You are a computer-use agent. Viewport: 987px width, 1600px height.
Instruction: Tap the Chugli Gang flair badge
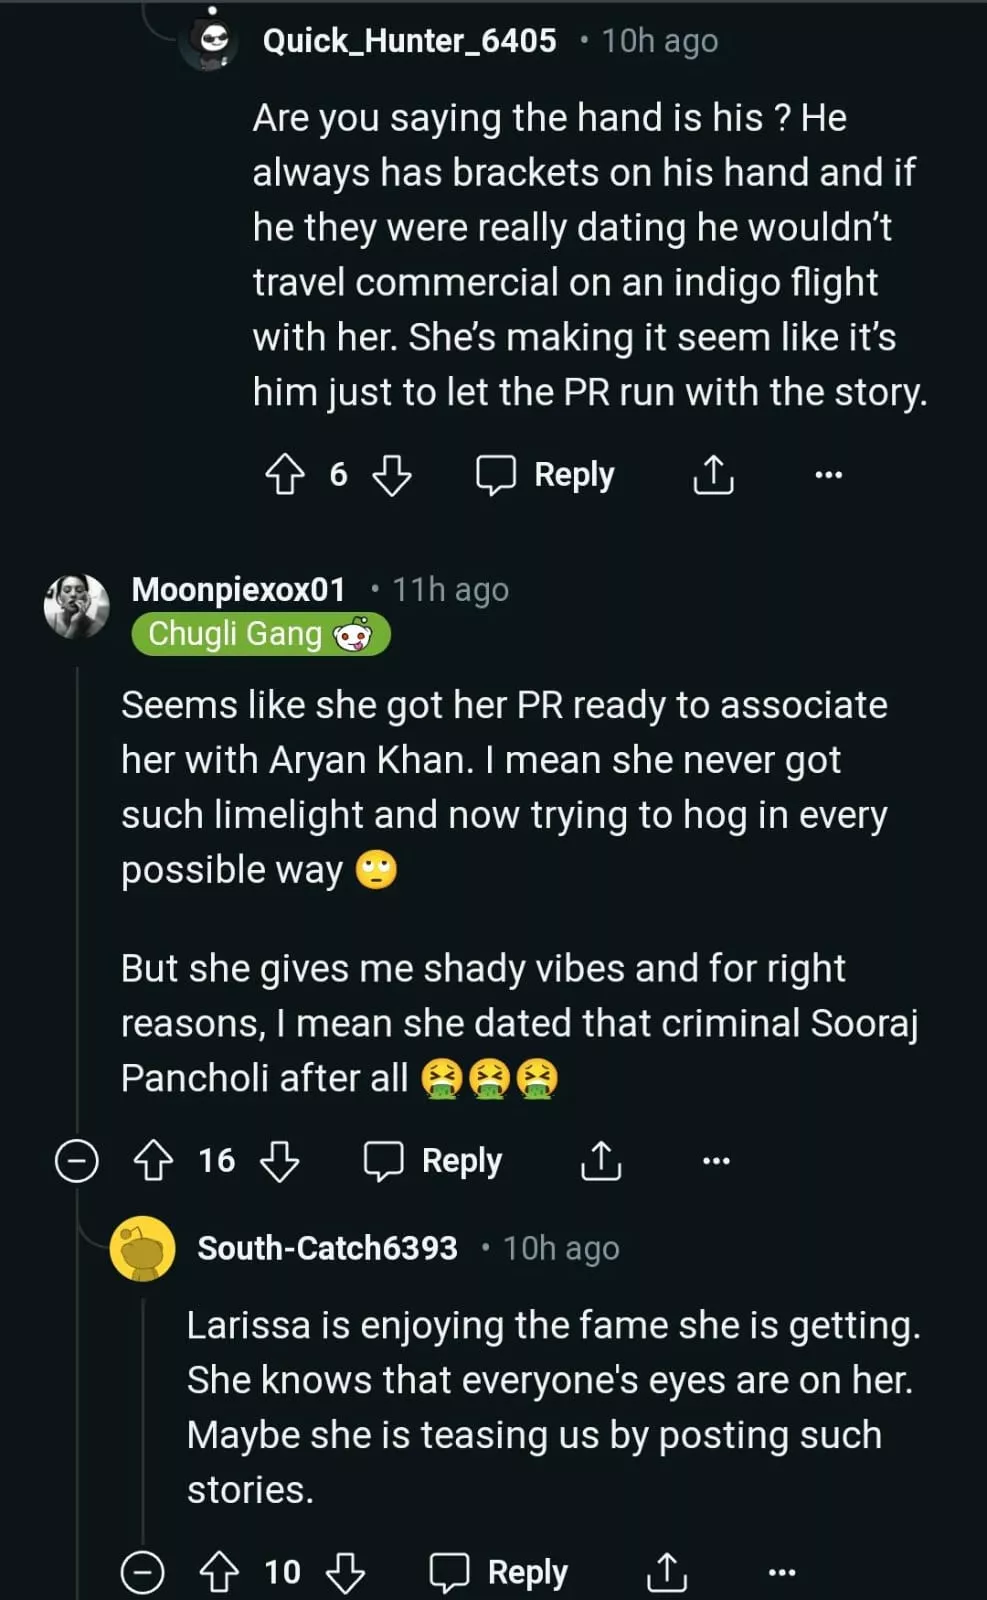tap(260, 634)
